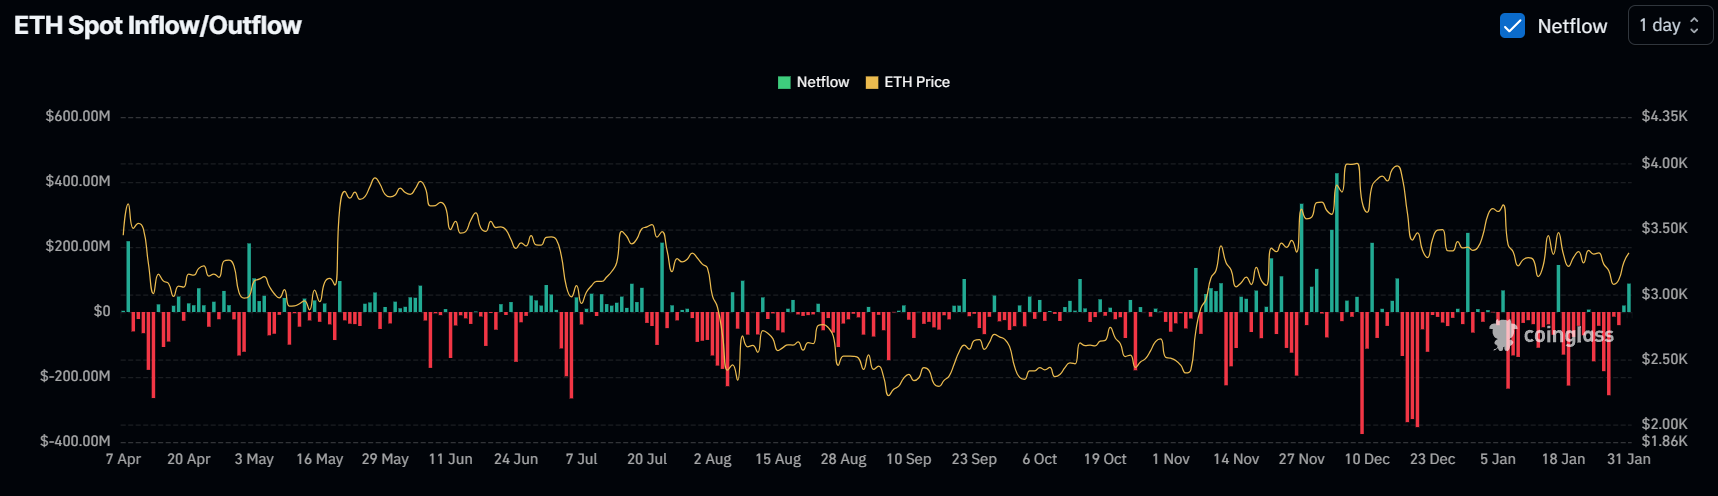Click the coinglass watermark text
This screenshot has width=1718, height=496.
point(1568,335)
